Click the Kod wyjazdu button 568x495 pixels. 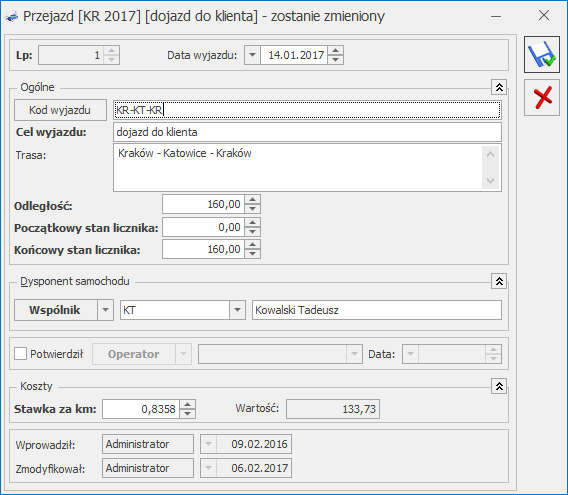tap(60, 110)
